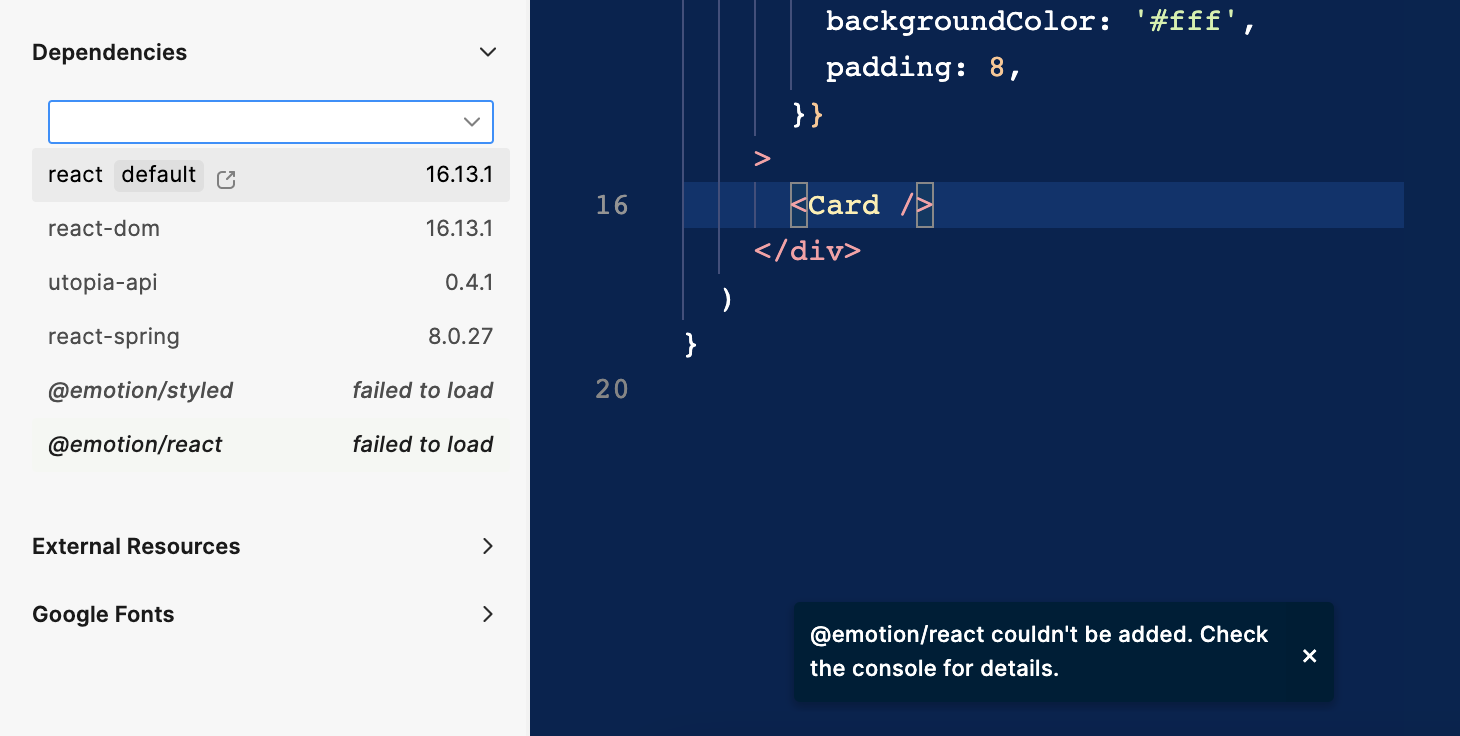Click the External Resources arrow icon
Screen dimensions: 1460x736
(x=487, y=546)
